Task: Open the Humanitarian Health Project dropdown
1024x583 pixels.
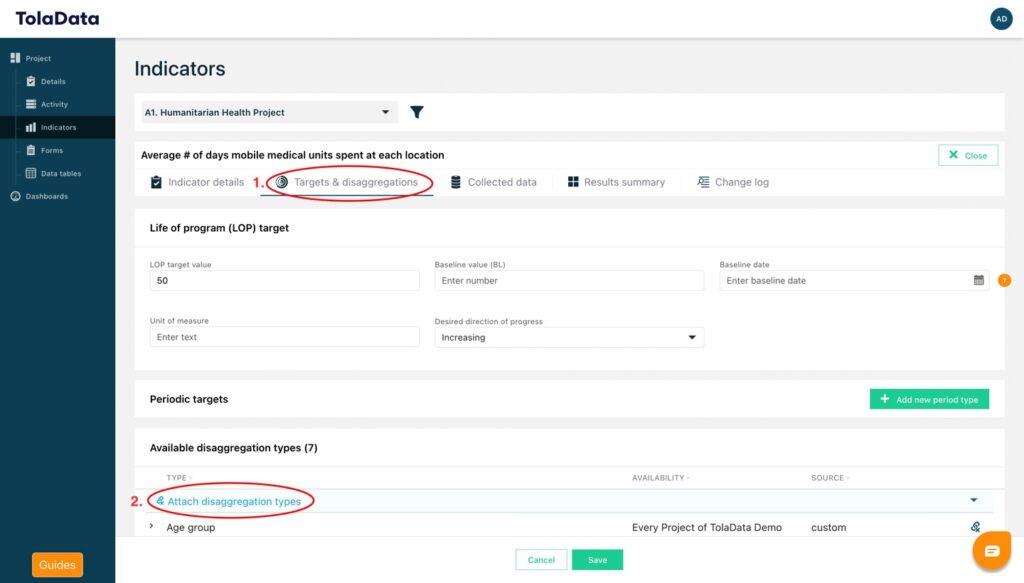Action: coord(269,112)
